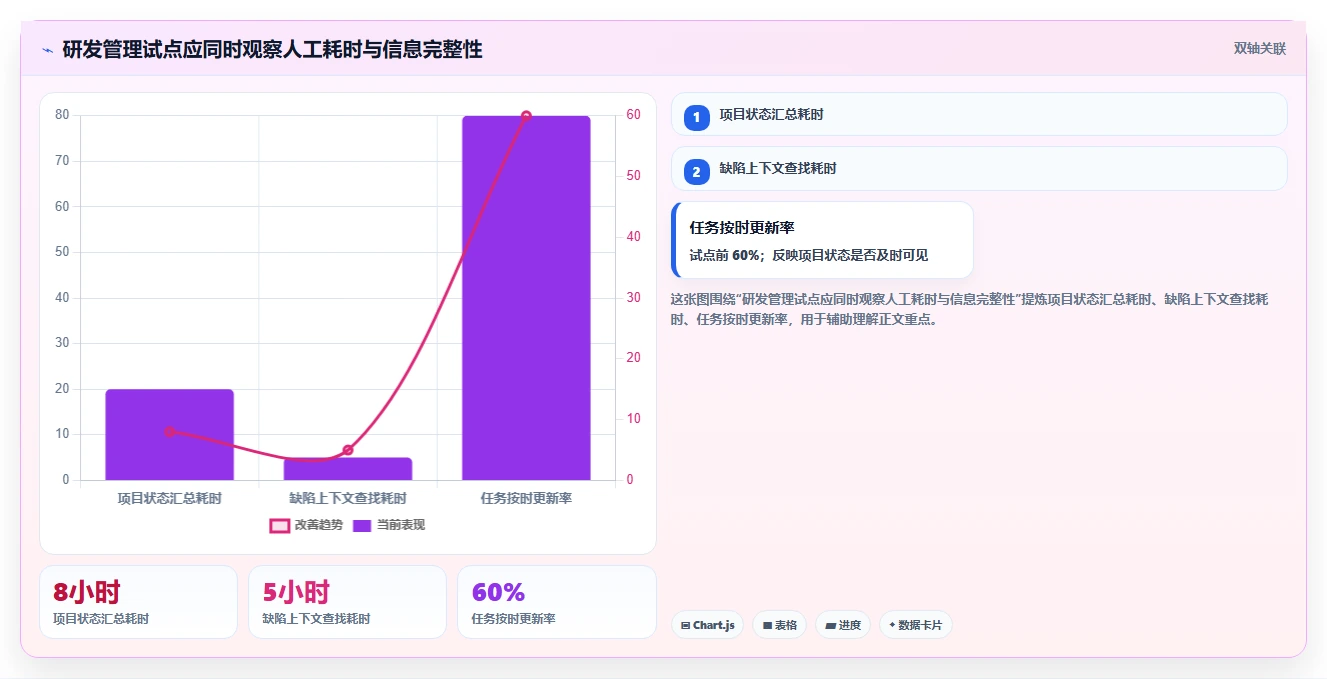1327x679 pixels.
Task: Select the 项目状态汇总耗时 list item
Action: pyautogui.click(x=979, y=114)
